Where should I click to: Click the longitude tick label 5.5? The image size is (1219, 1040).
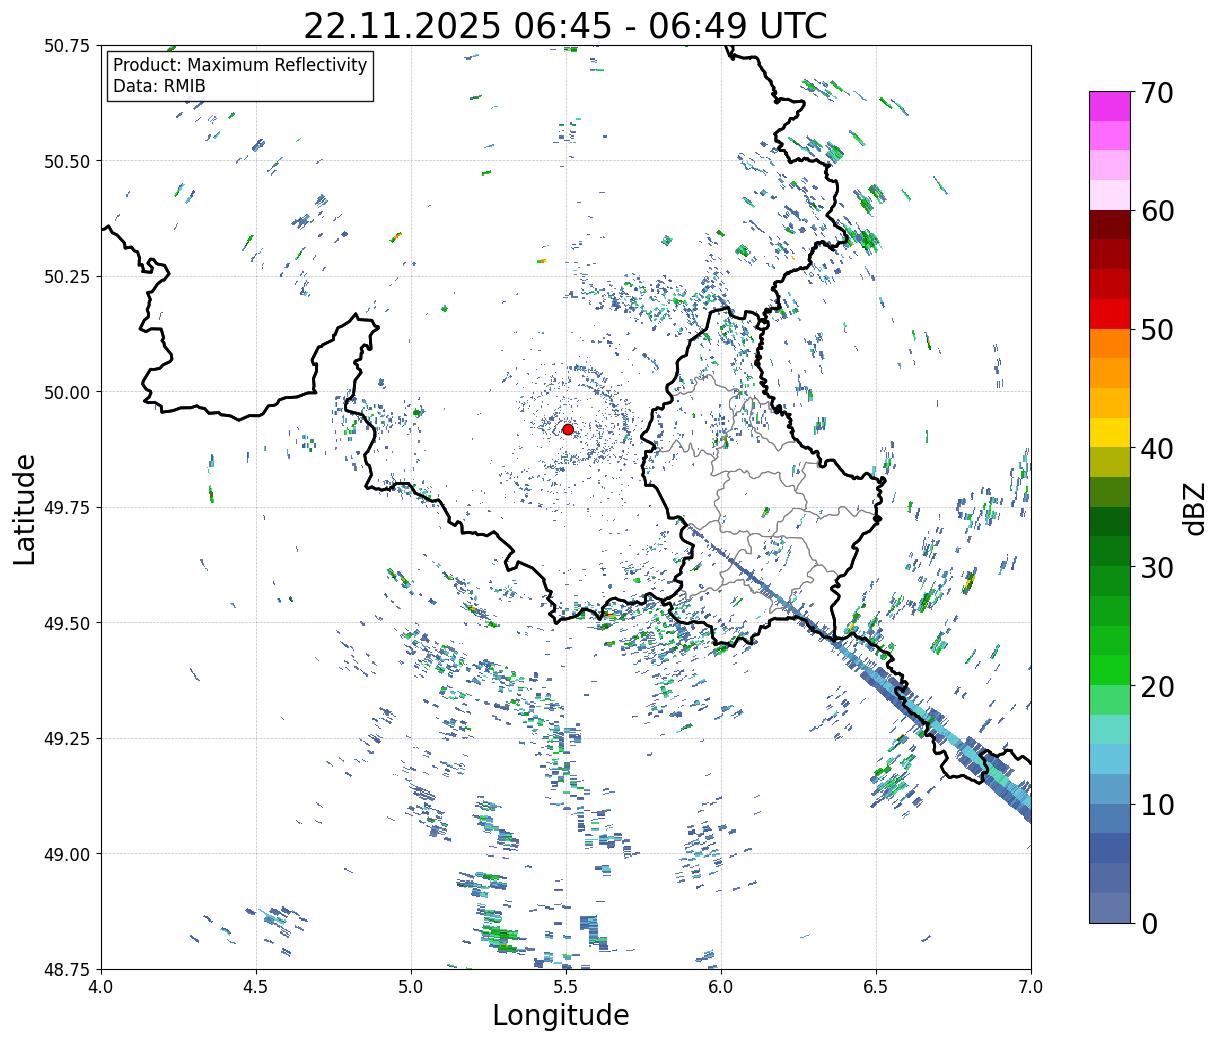click(x=566, y=987)
